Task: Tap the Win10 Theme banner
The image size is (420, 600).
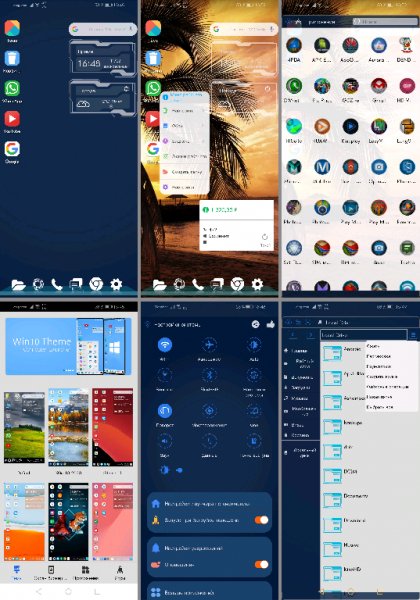Action: [x=68, y=346]
